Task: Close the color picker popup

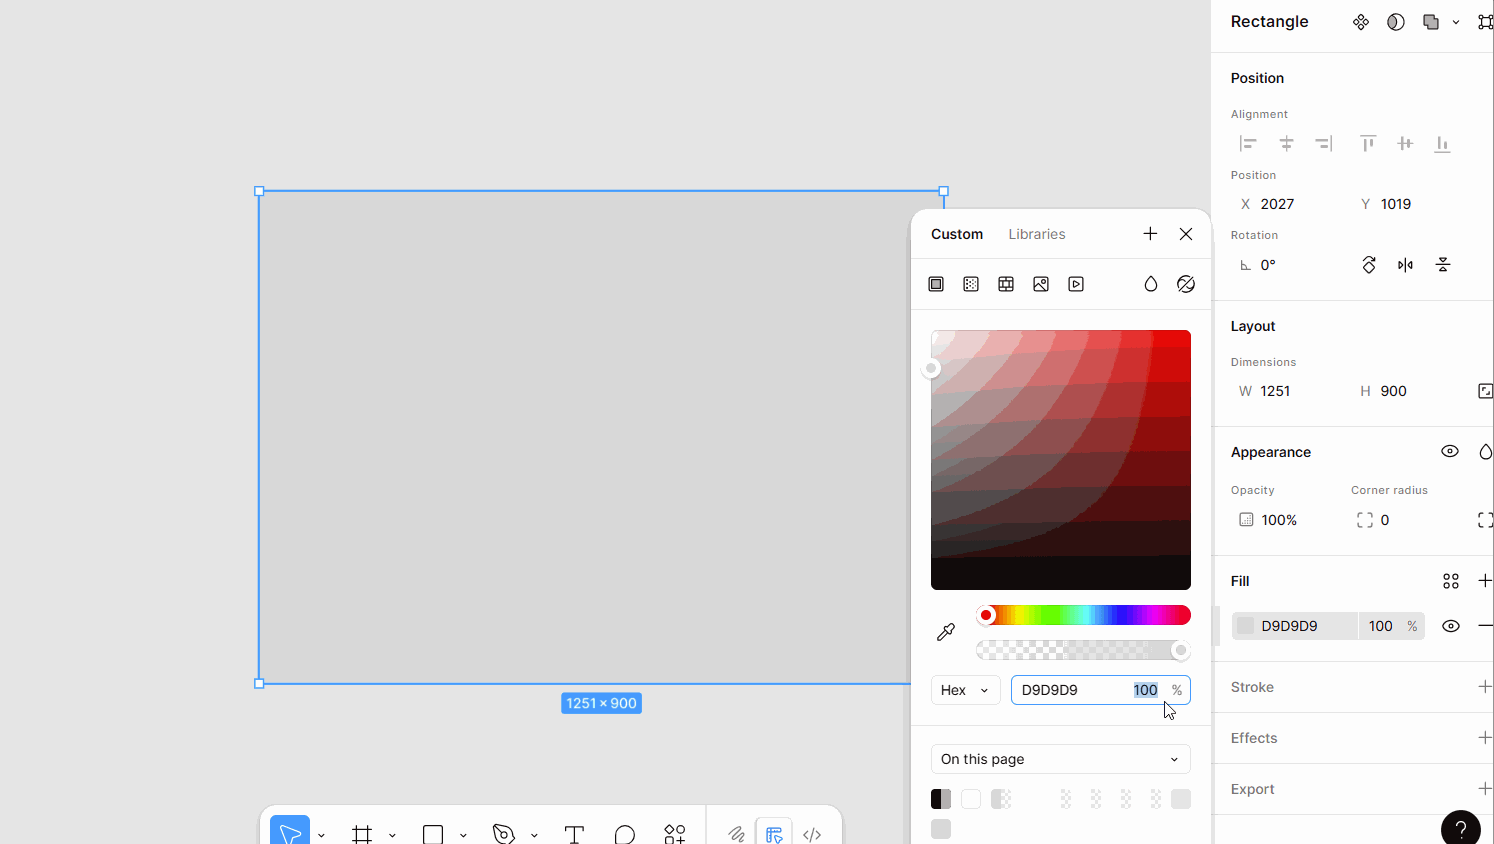Action: click(x=1186, y=234)
